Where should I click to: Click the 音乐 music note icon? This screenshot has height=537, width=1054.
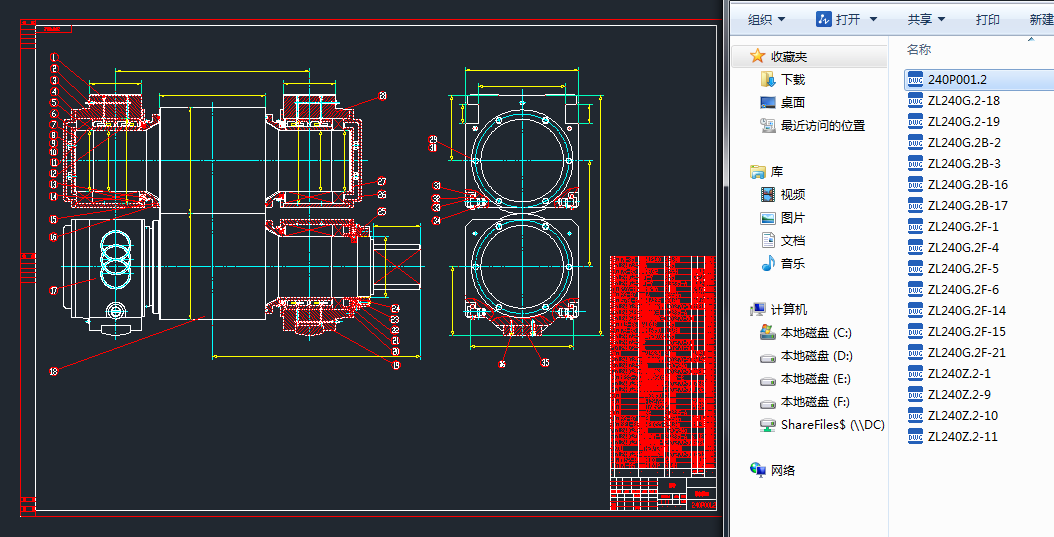768,263
